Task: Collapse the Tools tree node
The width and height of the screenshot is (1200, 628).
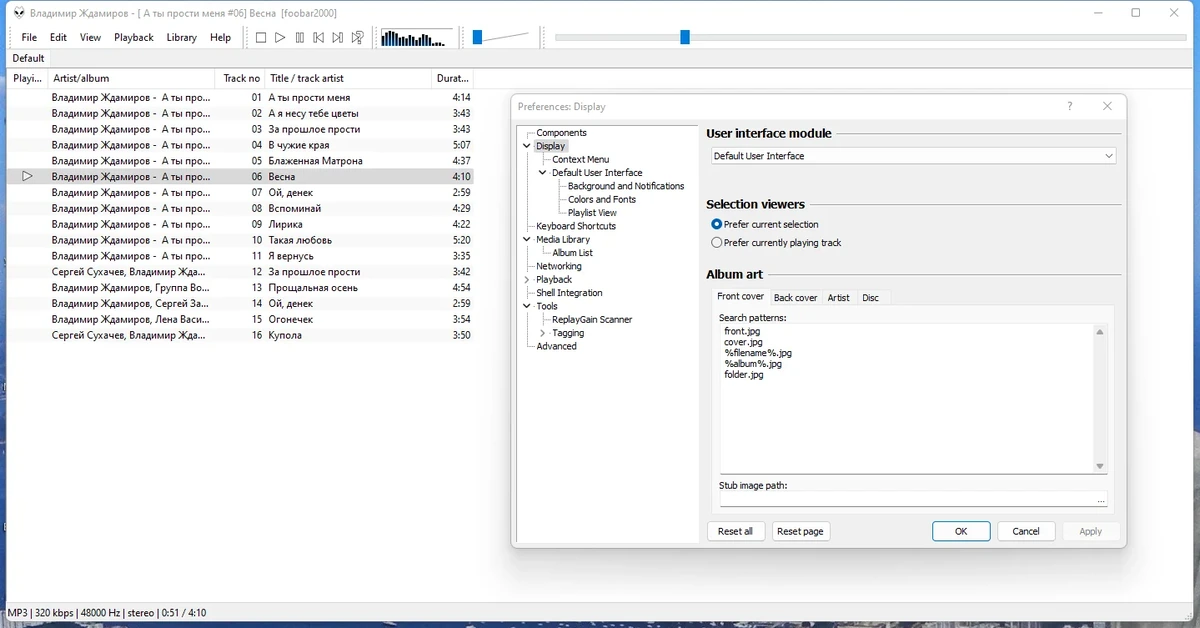Action: 527,306
